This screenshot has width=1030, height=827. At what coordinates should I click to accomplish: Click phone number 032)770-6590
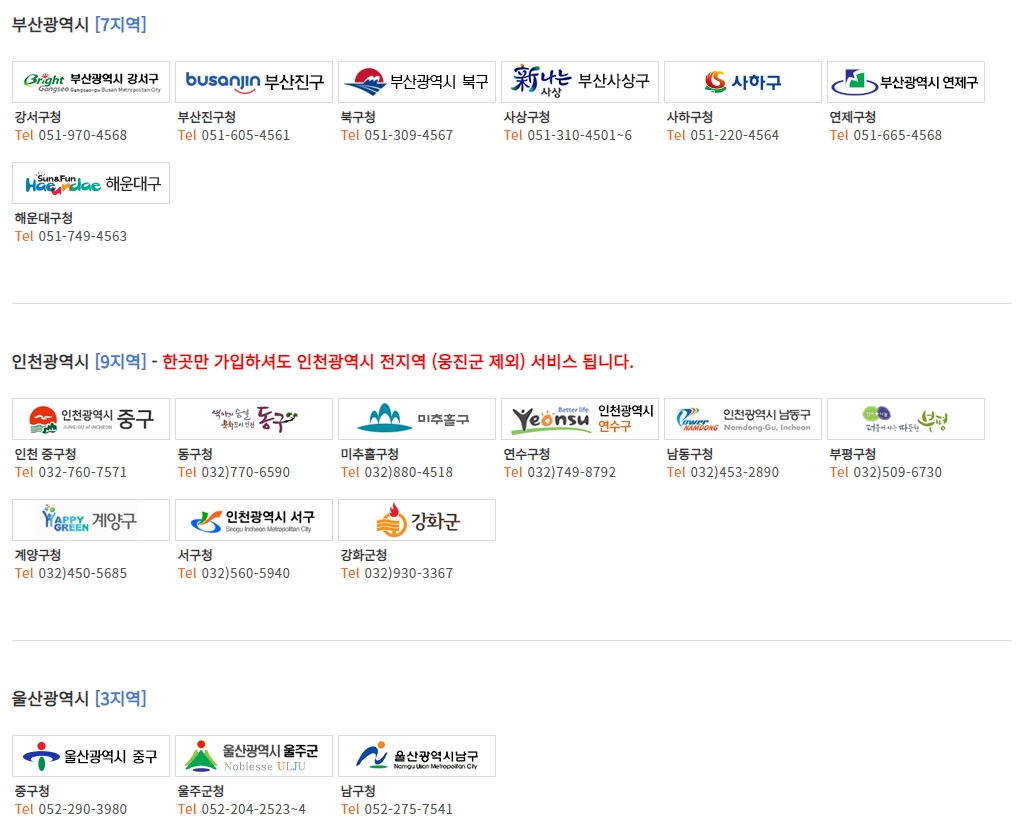click(x=246, y=472)
